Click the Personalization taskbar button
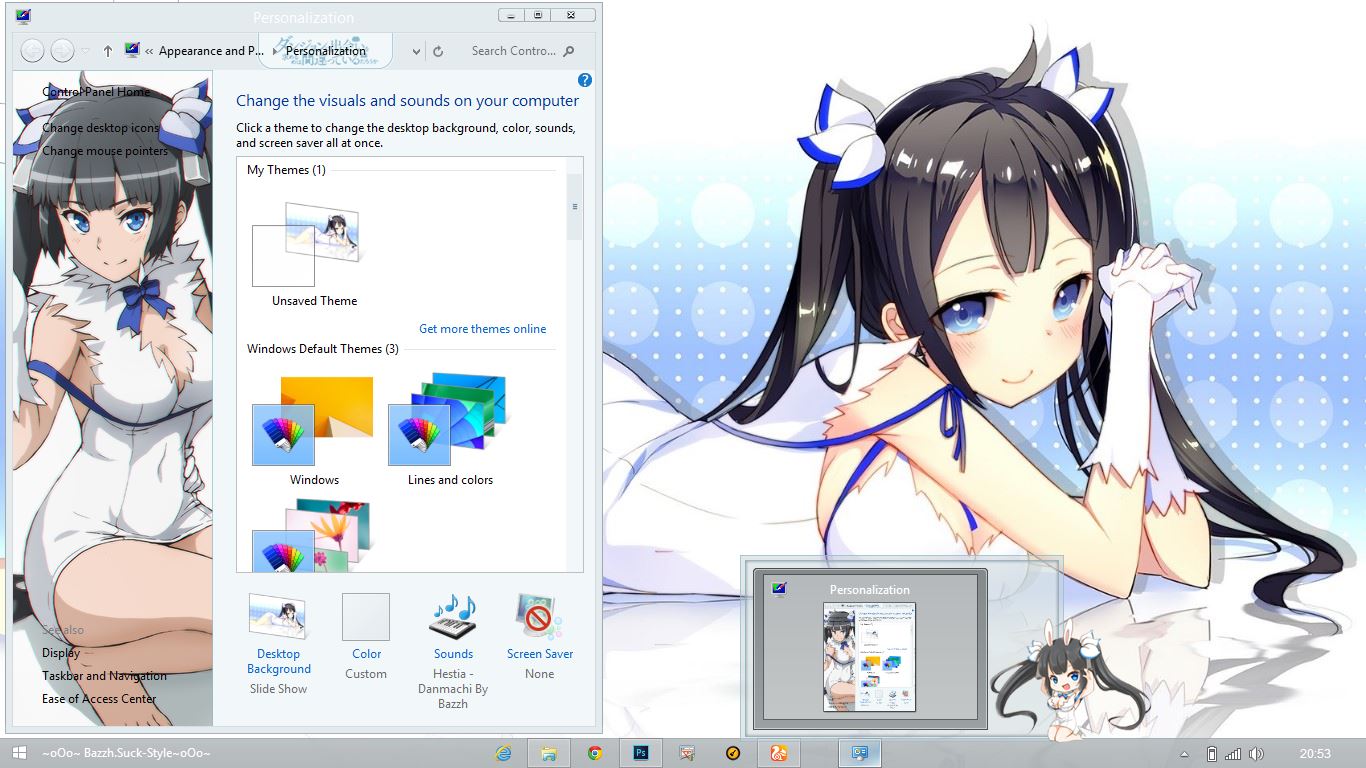Viewport: 1366px width, 768px height. [859, 753]
